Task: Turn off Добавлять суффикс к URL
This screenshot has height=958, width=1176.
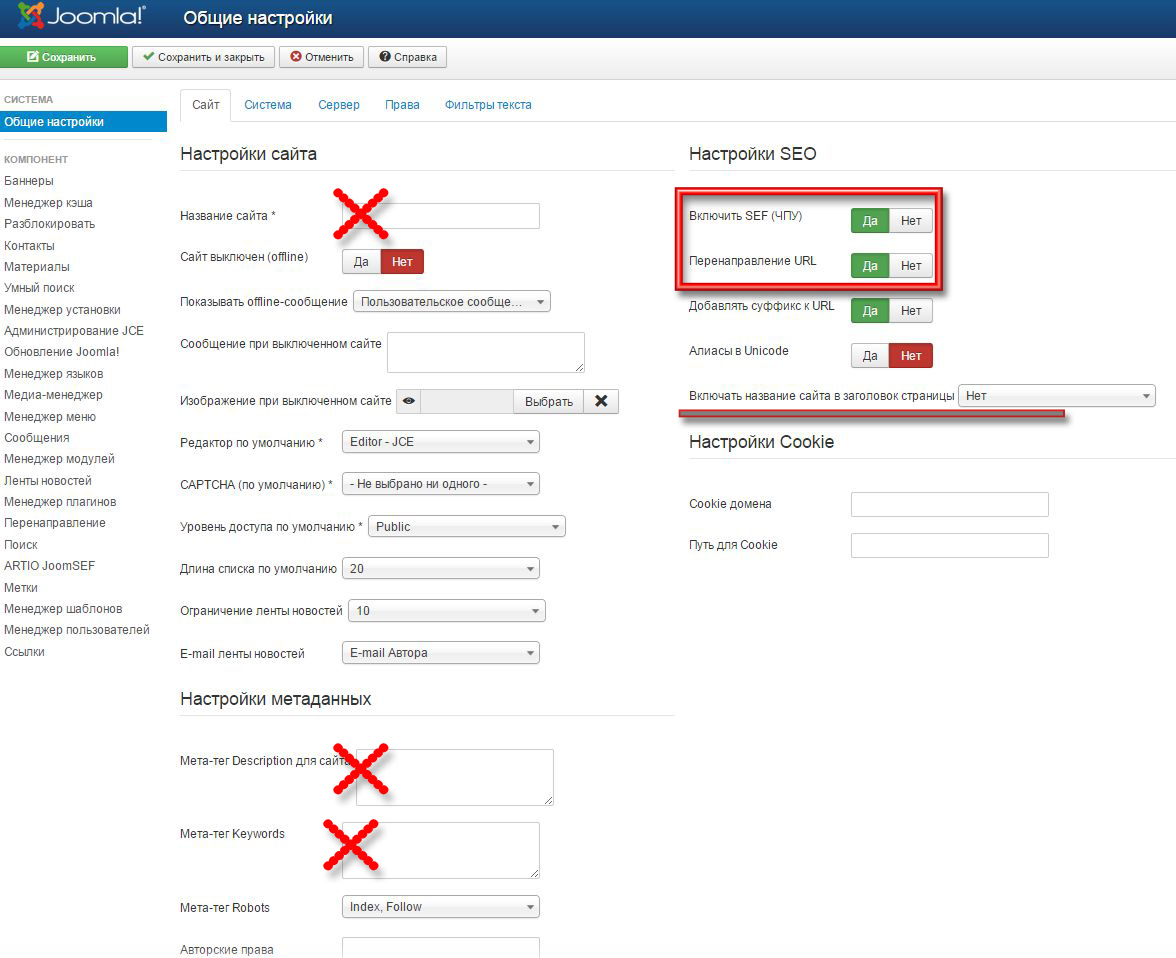Action: [x=911, y=310]
